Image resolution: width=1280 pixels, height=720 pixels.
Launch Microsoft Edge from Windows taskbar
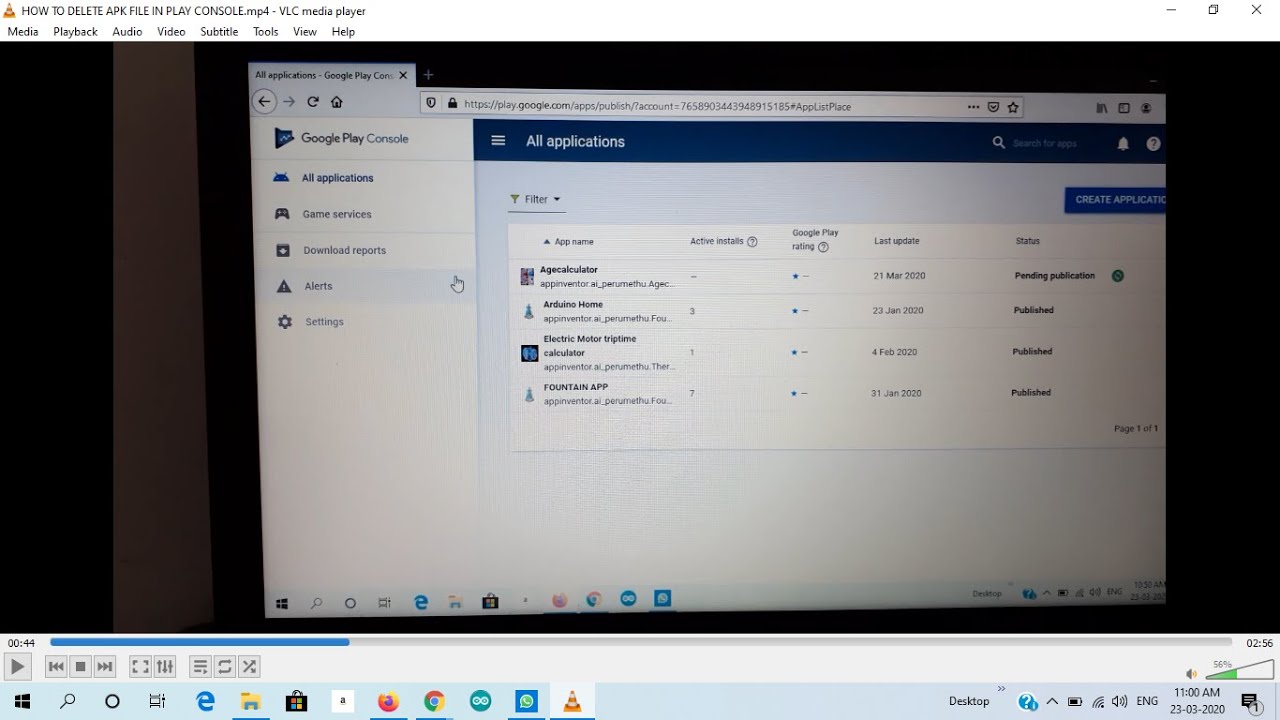pos(205,701)
